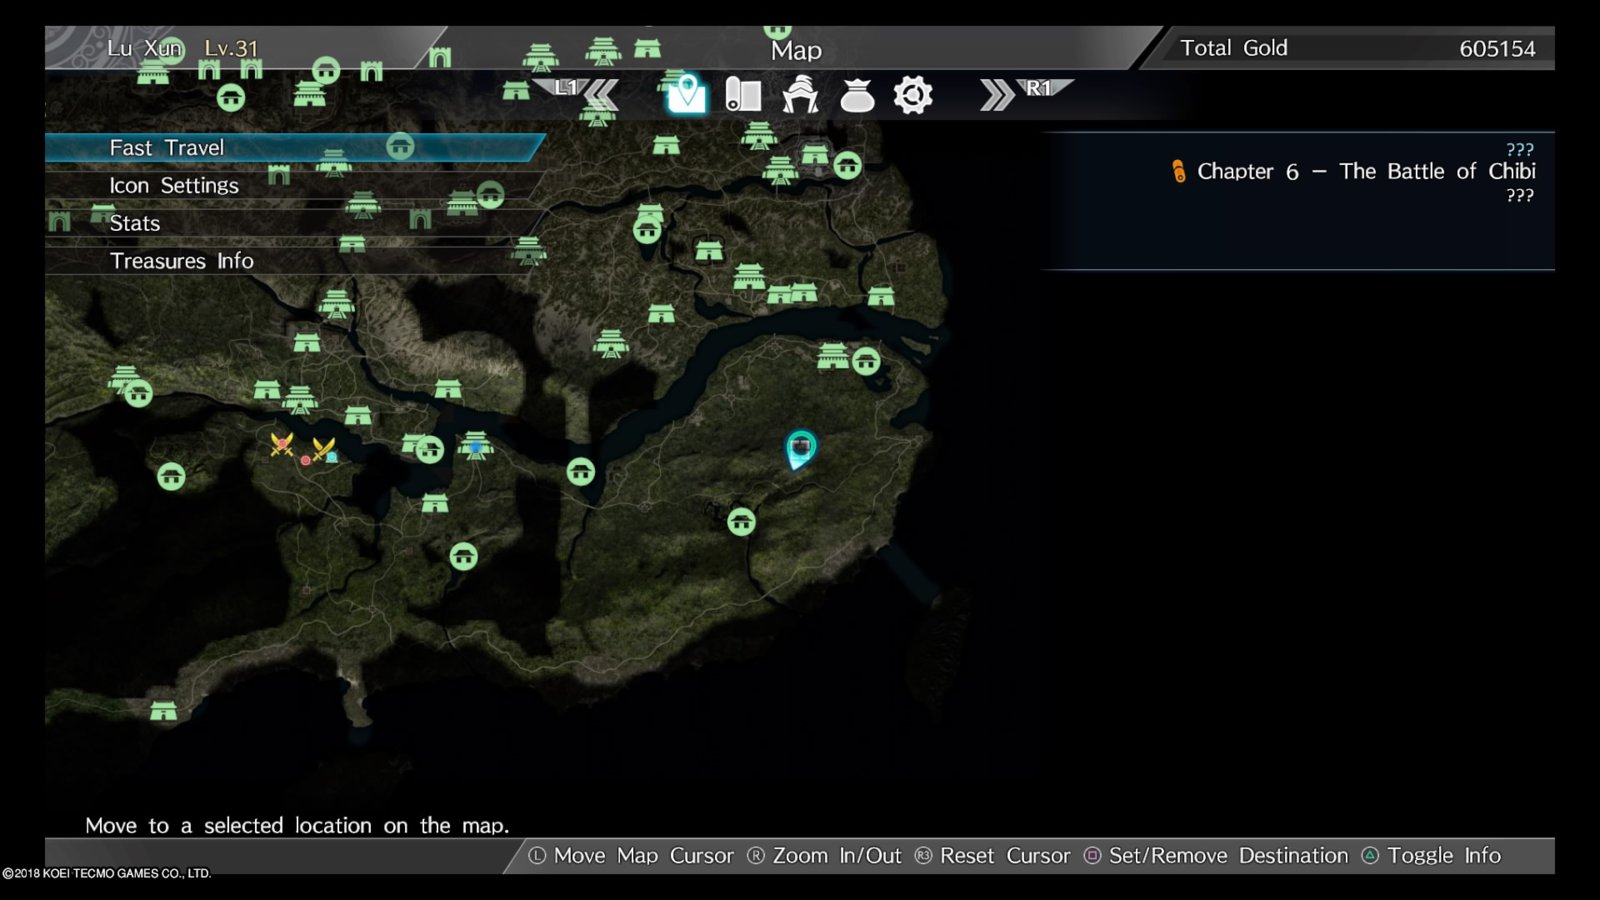Image resolution: width=1600 pixels, height=900 pixels.
Task: Select round house icon just east of blue-dot fortress
Action: [x=581, y=471]
